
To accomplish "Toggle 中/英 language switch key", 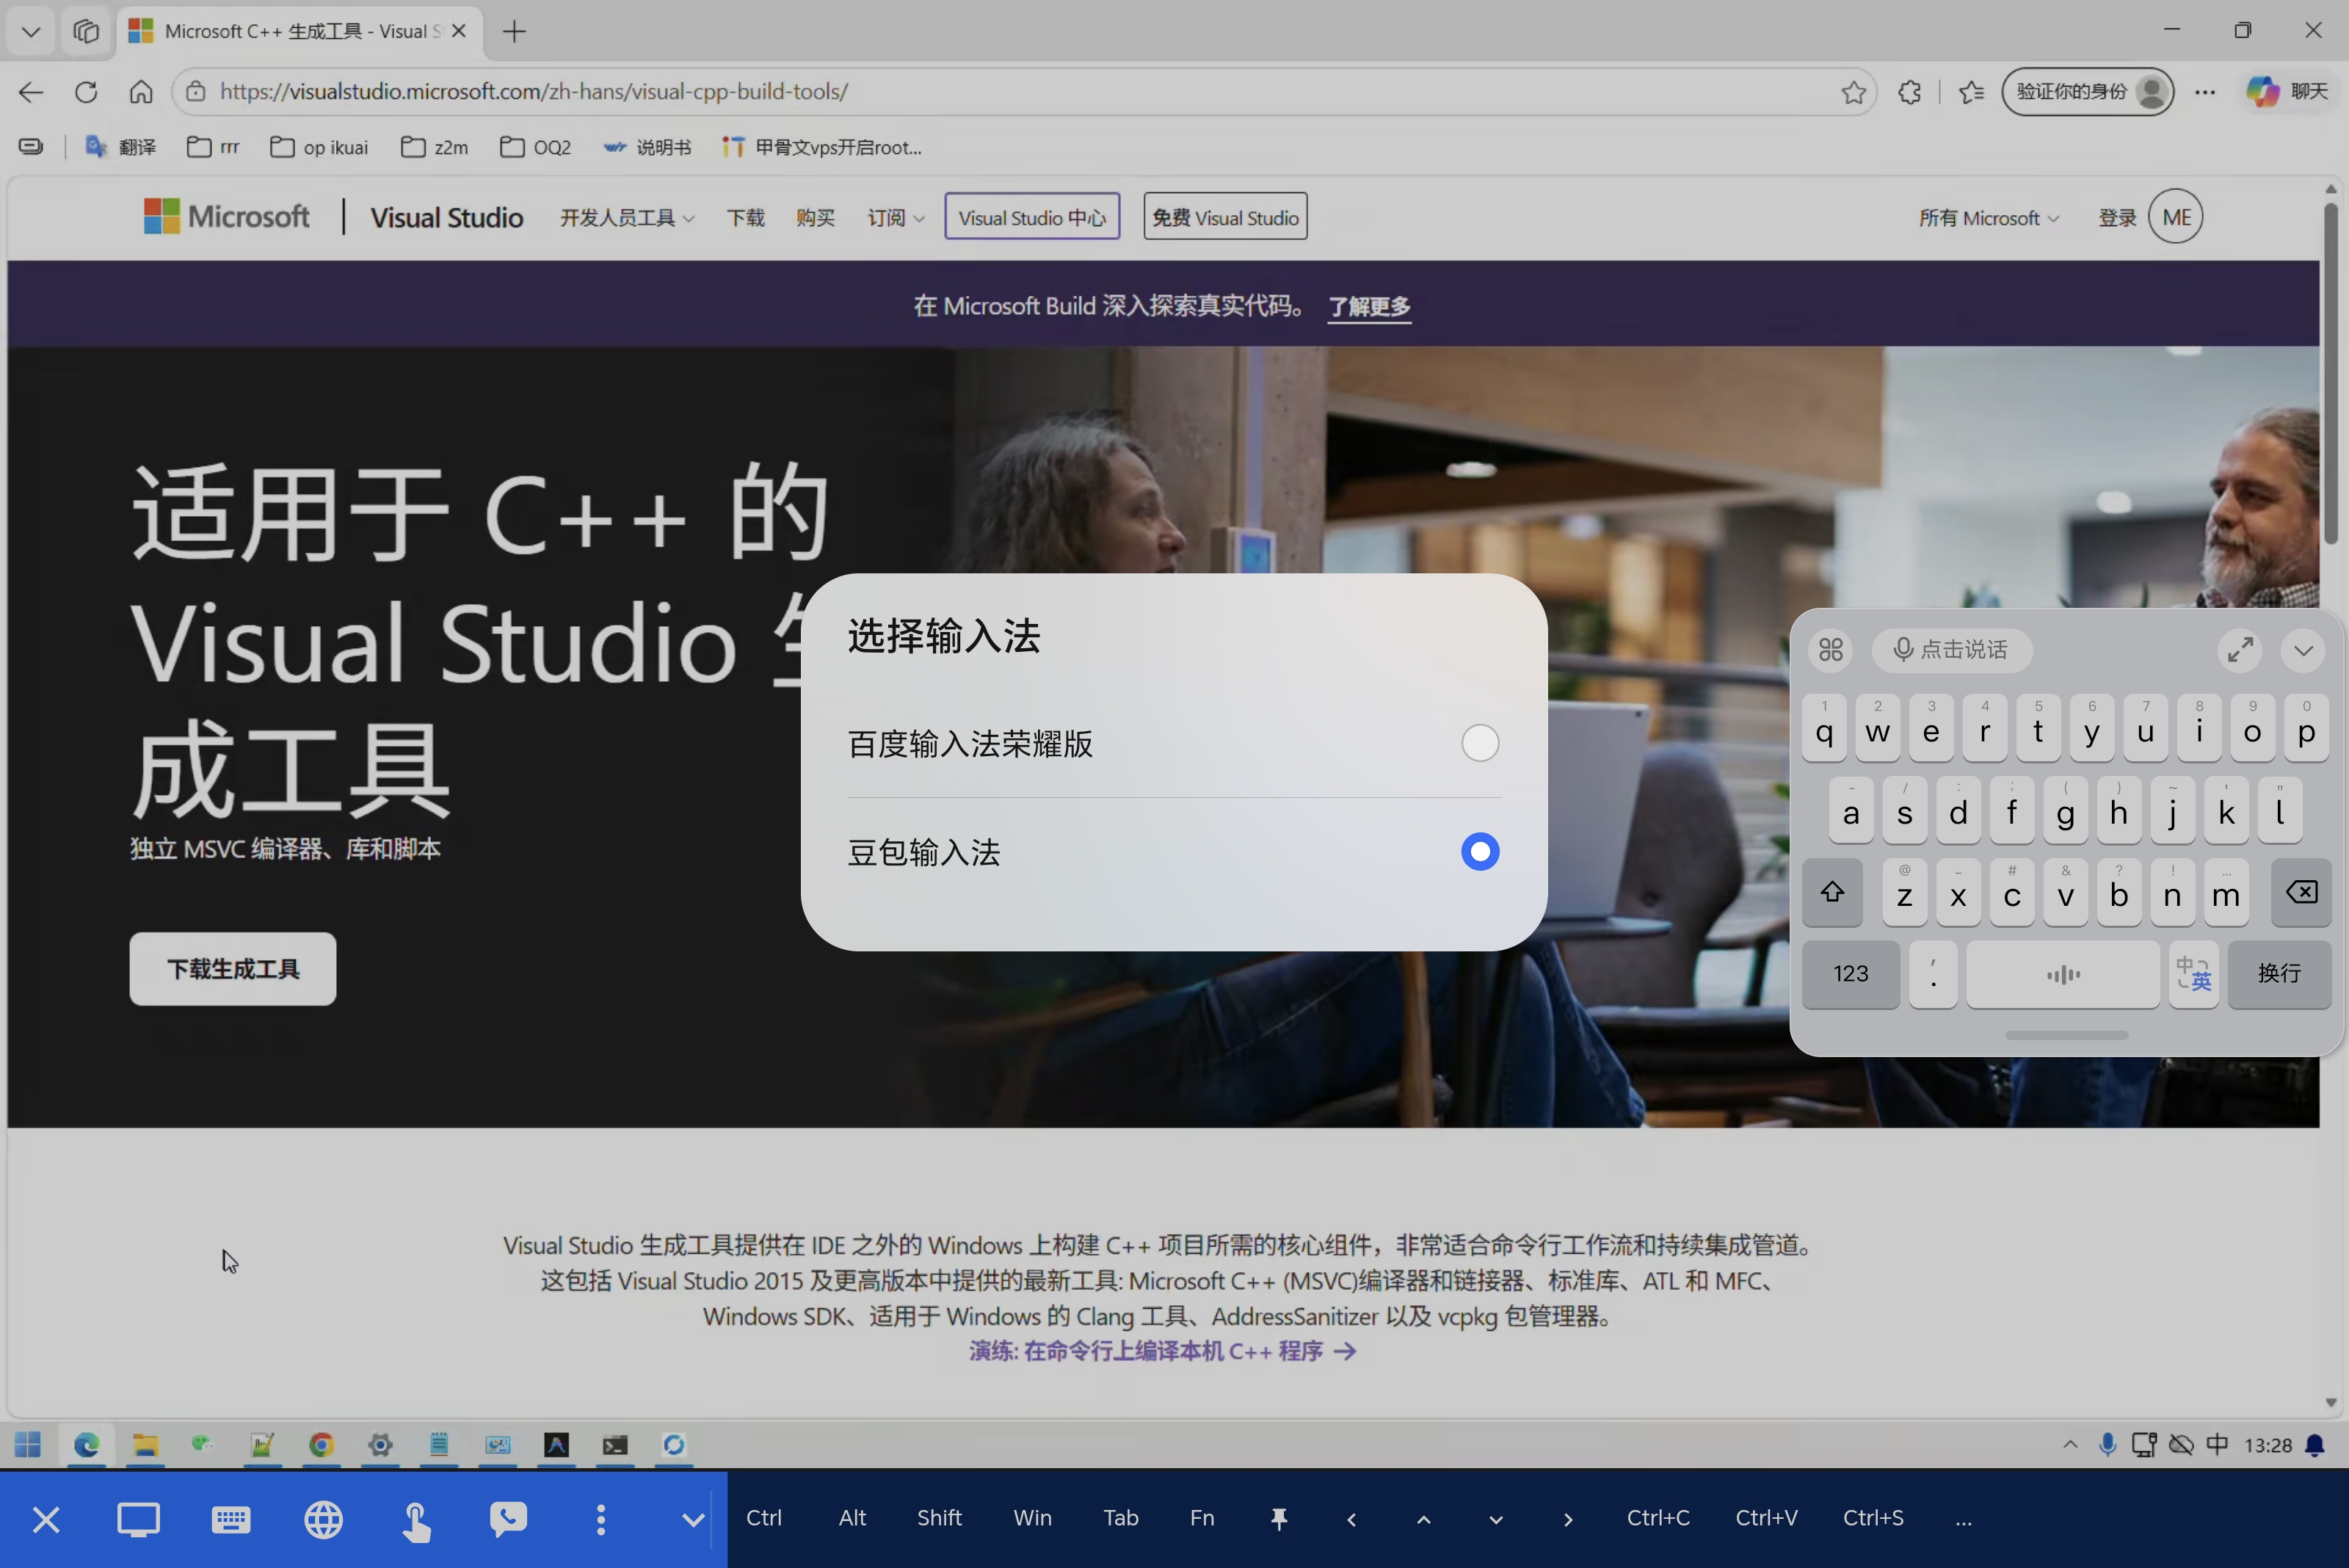I will [2193, 974].
